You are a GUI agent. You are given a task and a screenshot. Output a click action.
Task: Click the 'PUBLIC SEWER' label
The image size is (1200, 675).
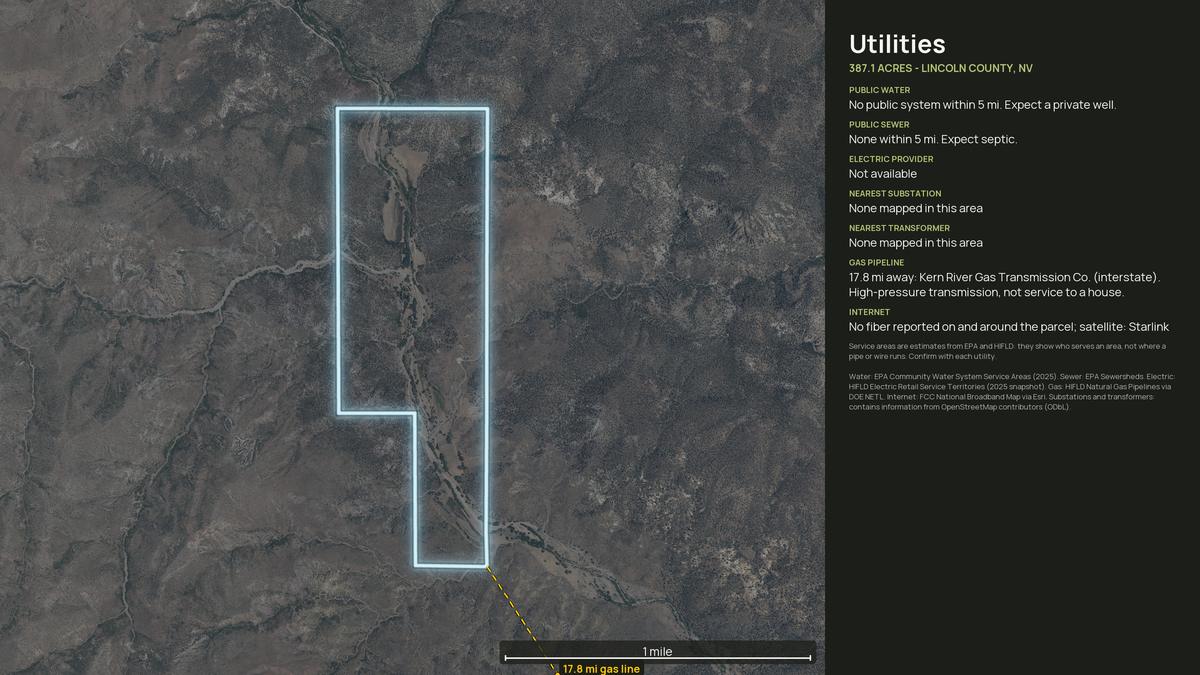click(x=879, y=125)
